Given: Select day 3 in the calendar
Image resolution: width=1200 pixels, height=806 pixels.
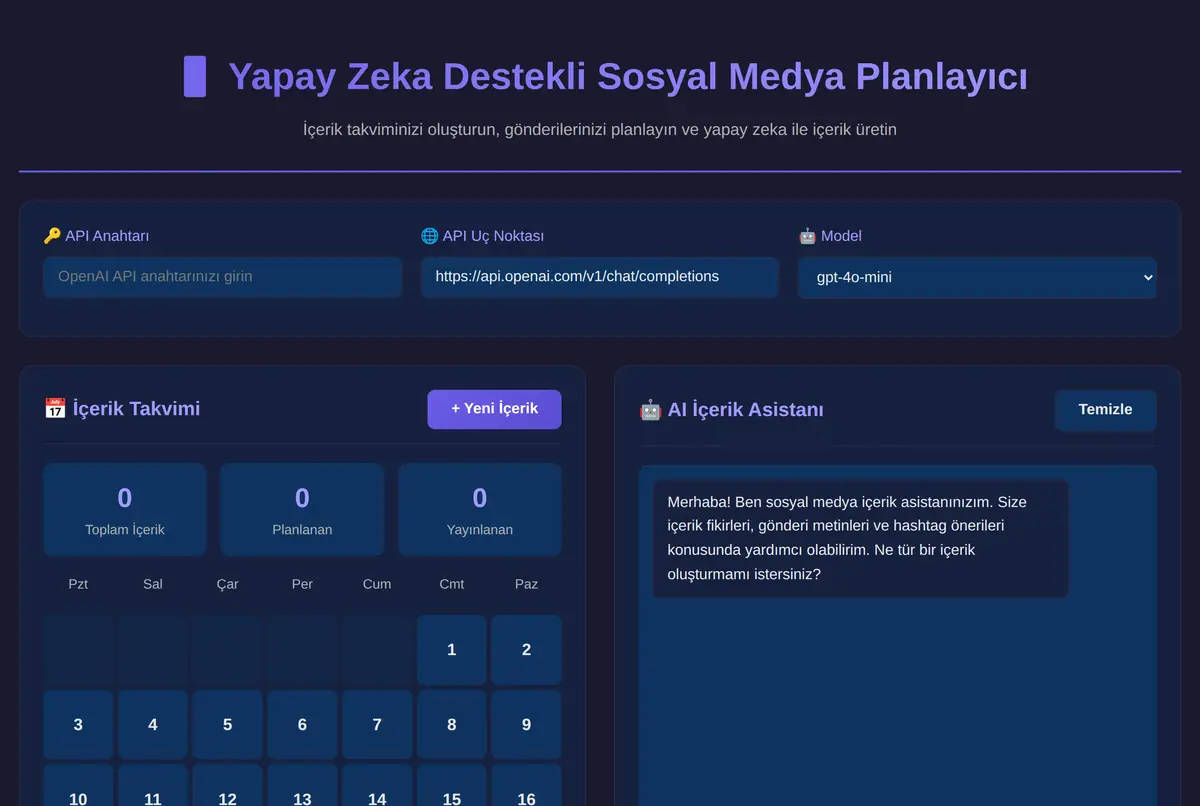Looking at the screenshot, I should pyautogui.click(x=78, y=724).
